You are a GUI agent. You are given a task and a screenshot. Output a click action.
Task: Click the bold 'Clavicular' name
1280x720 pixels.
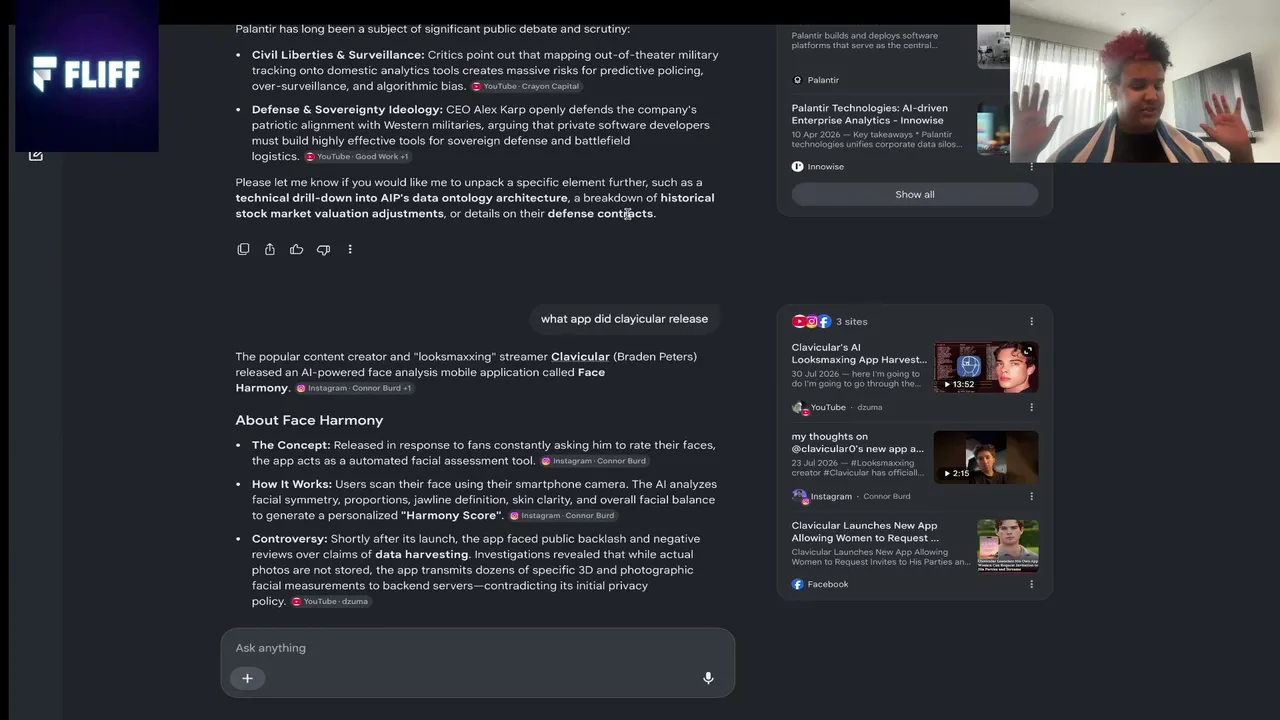point(580,357)
